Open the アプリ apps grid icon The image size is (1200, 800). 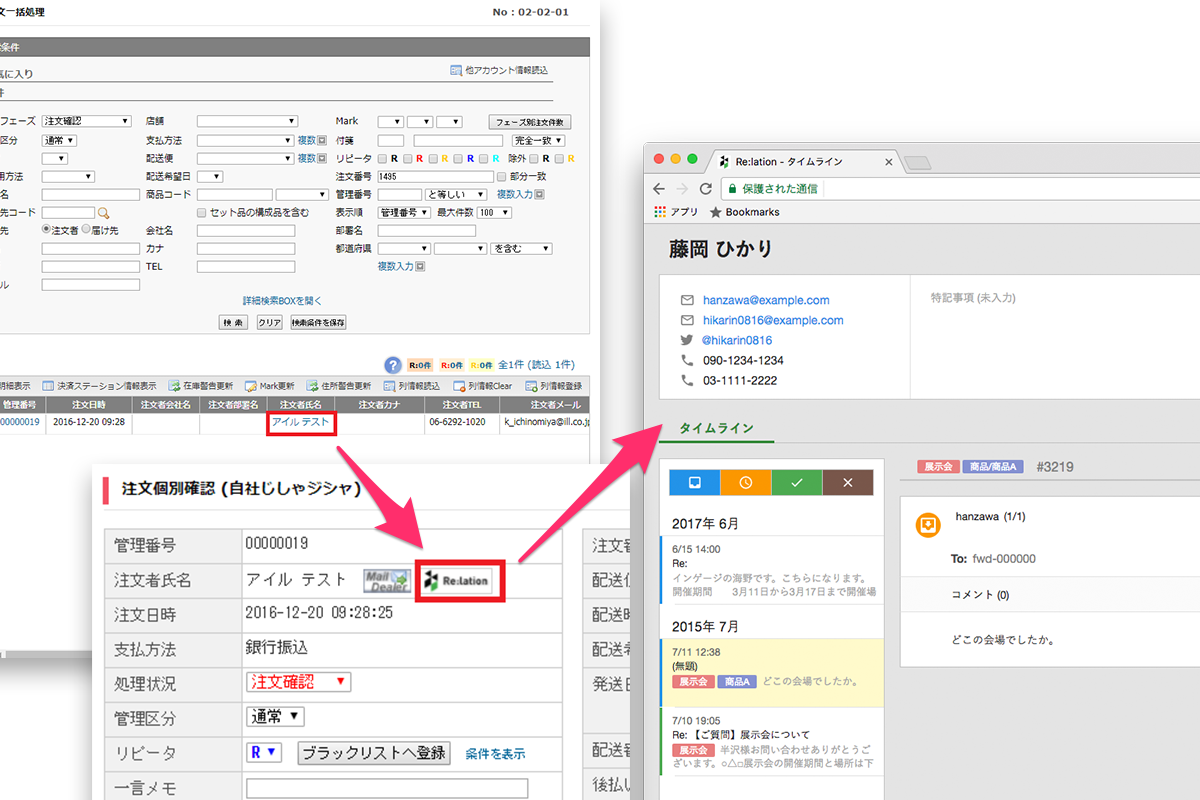[660, 212]
